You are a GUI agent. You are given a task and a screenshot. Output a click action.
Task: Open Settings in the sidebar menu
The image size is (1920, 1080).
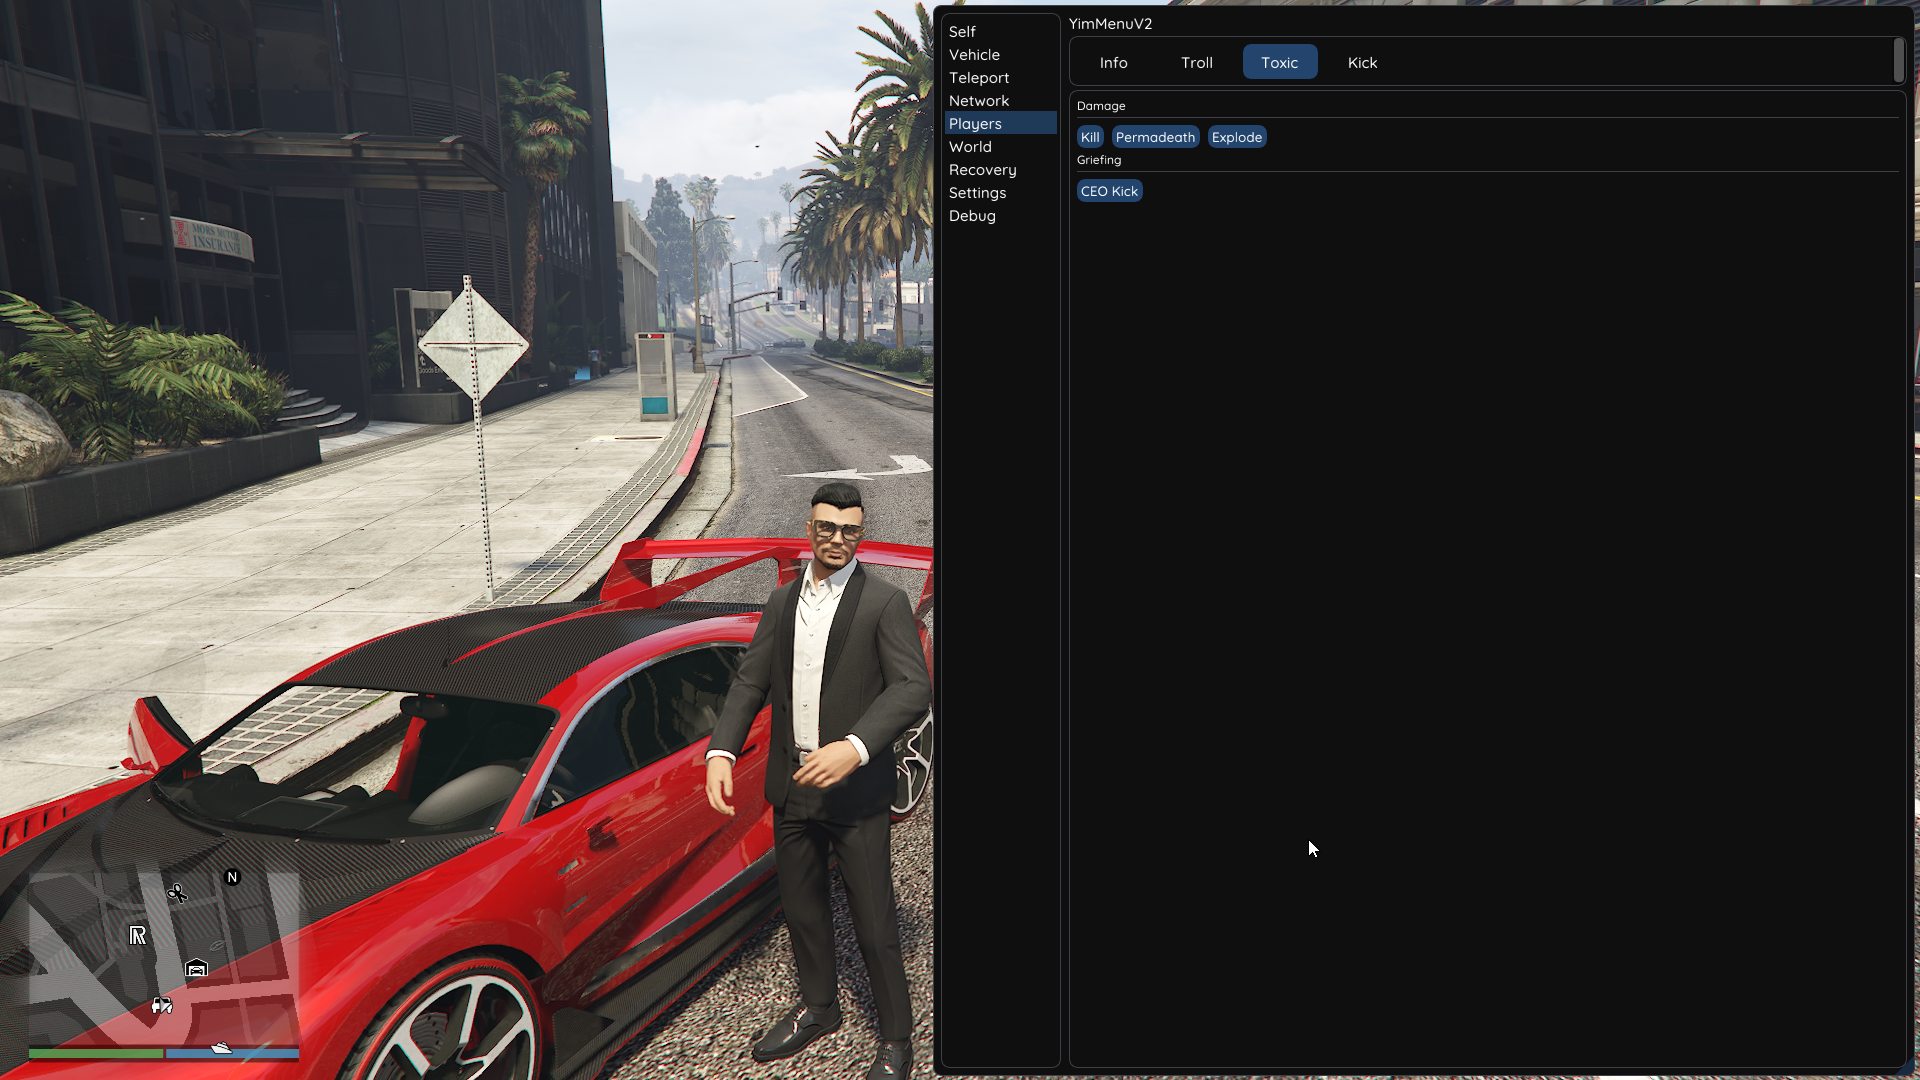point(977,193)
